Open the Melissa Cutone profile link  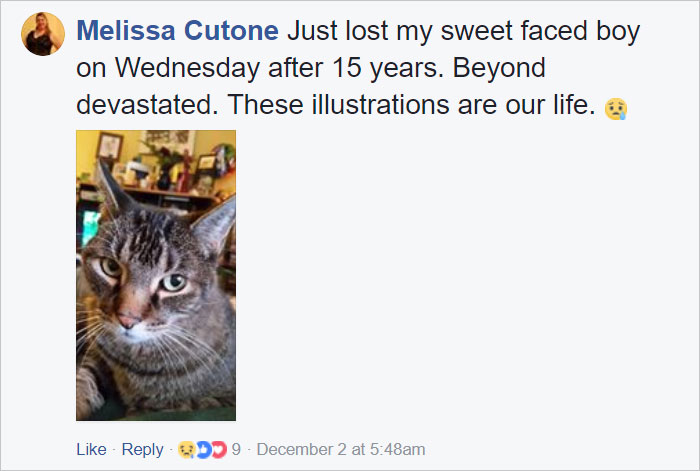178,31
